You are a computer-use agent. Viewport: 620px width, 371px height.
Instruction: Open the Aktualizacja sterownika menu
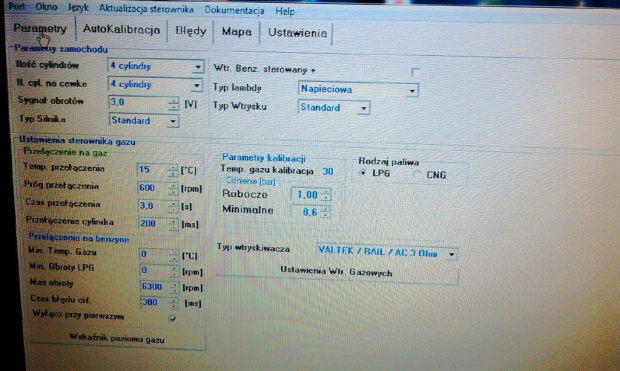tap(146, 9)
